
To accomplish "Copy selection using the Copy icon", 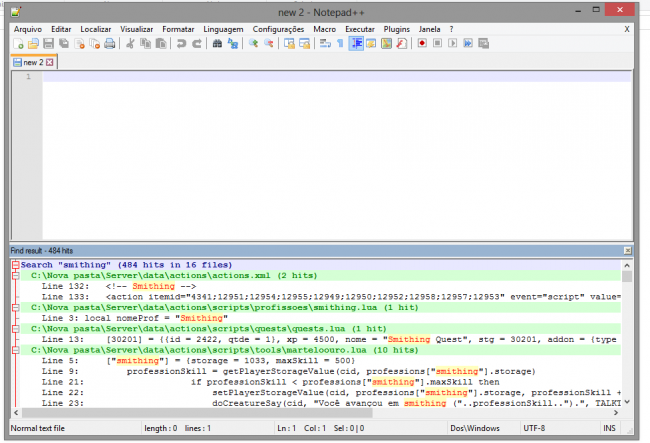I will [146, 44].
